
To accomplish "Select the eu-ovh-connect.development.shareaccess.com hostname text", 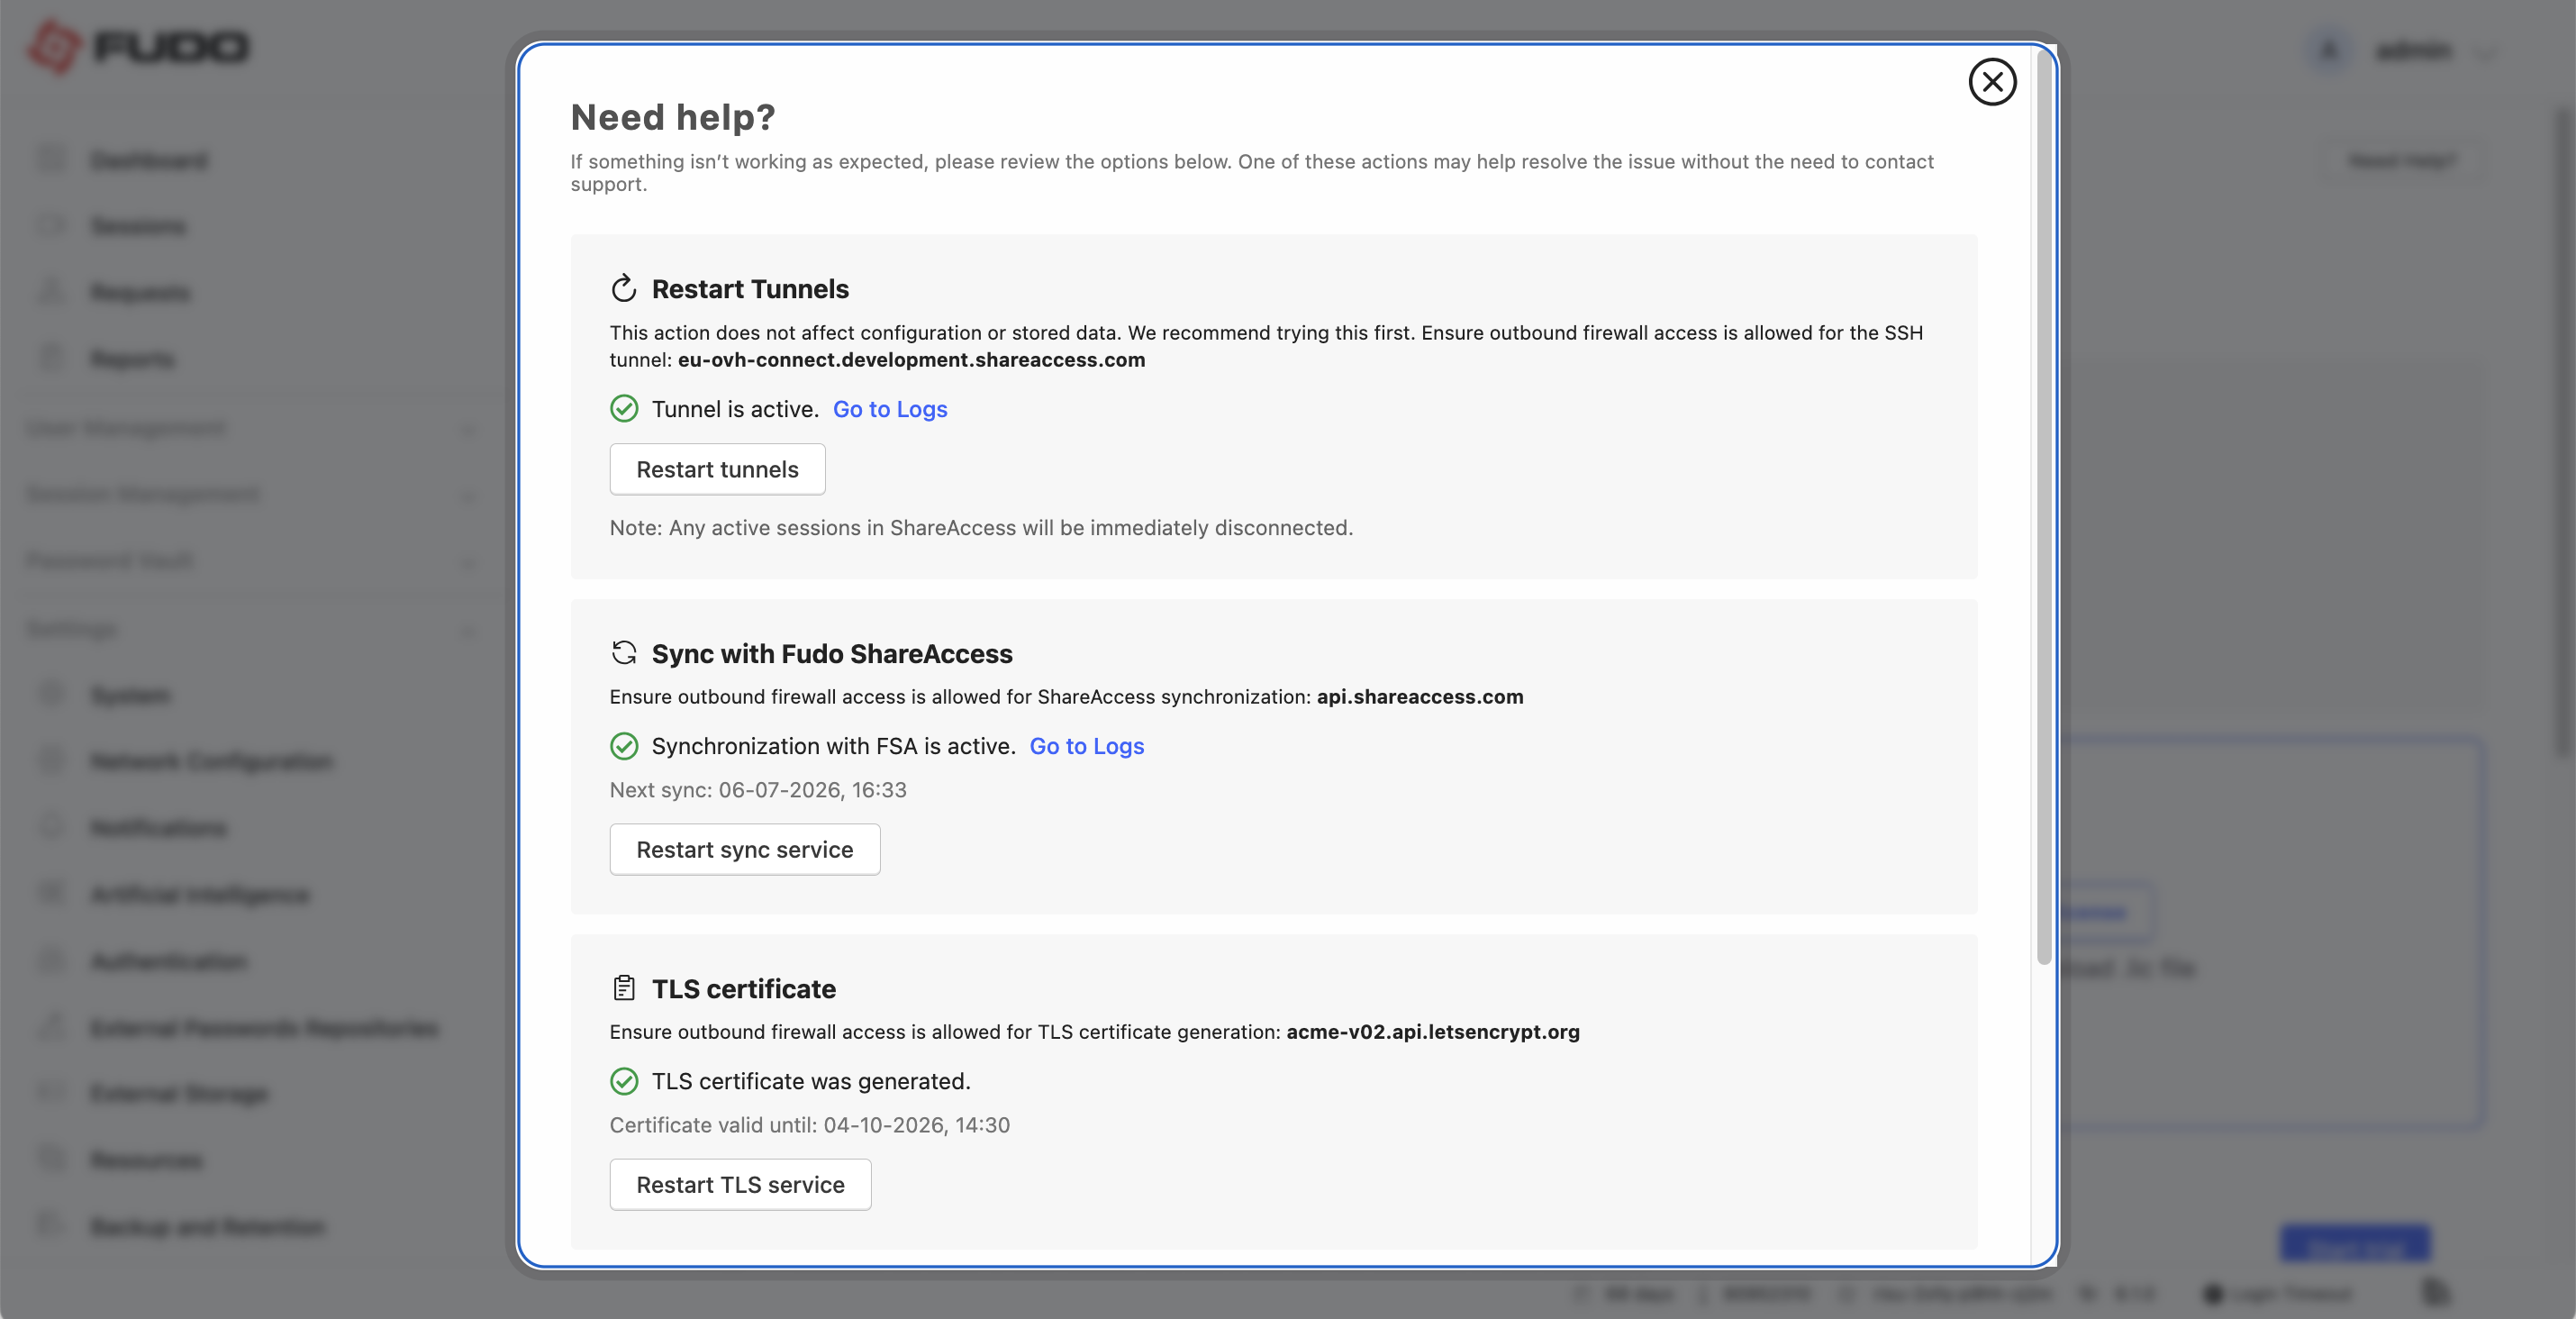I will pyautogui.click(x=911, y=359).
